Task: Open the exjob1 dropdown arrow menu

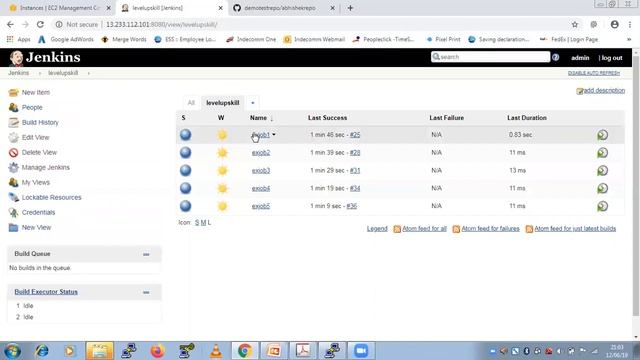Action: click(x=274, y=134)
